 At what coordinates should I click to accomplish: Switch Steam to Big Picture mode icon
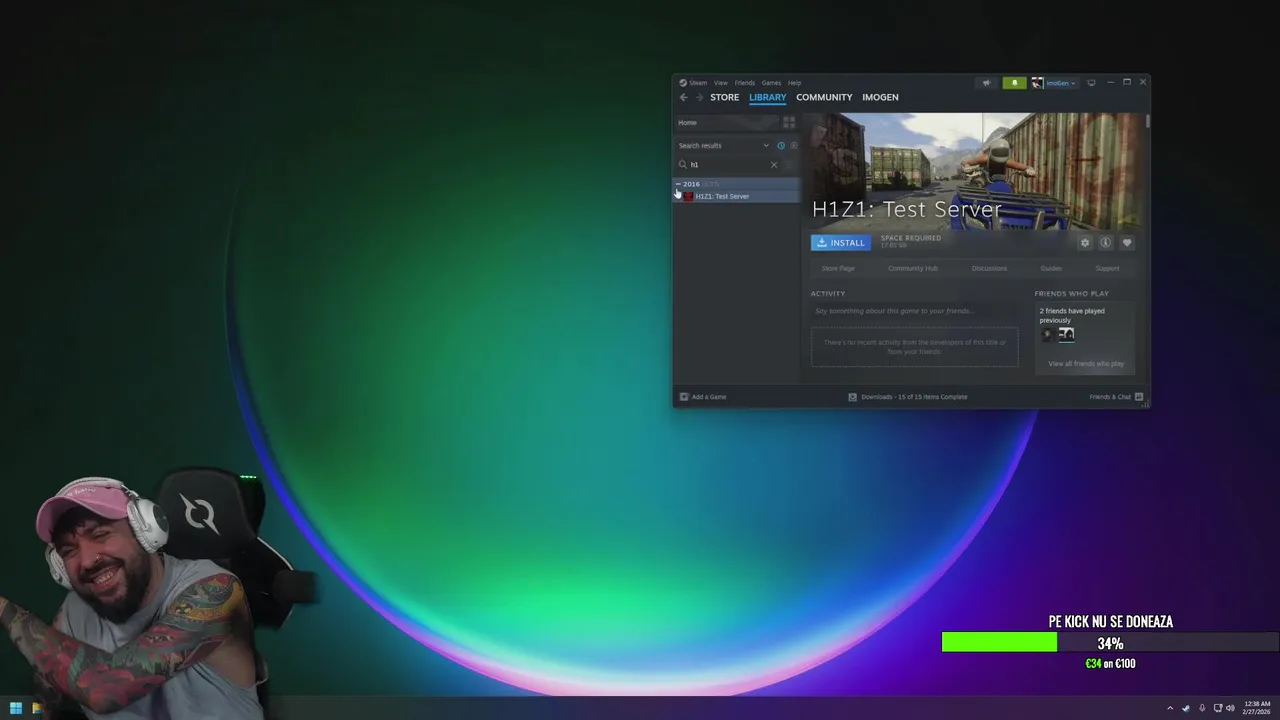coord(1091,83)
